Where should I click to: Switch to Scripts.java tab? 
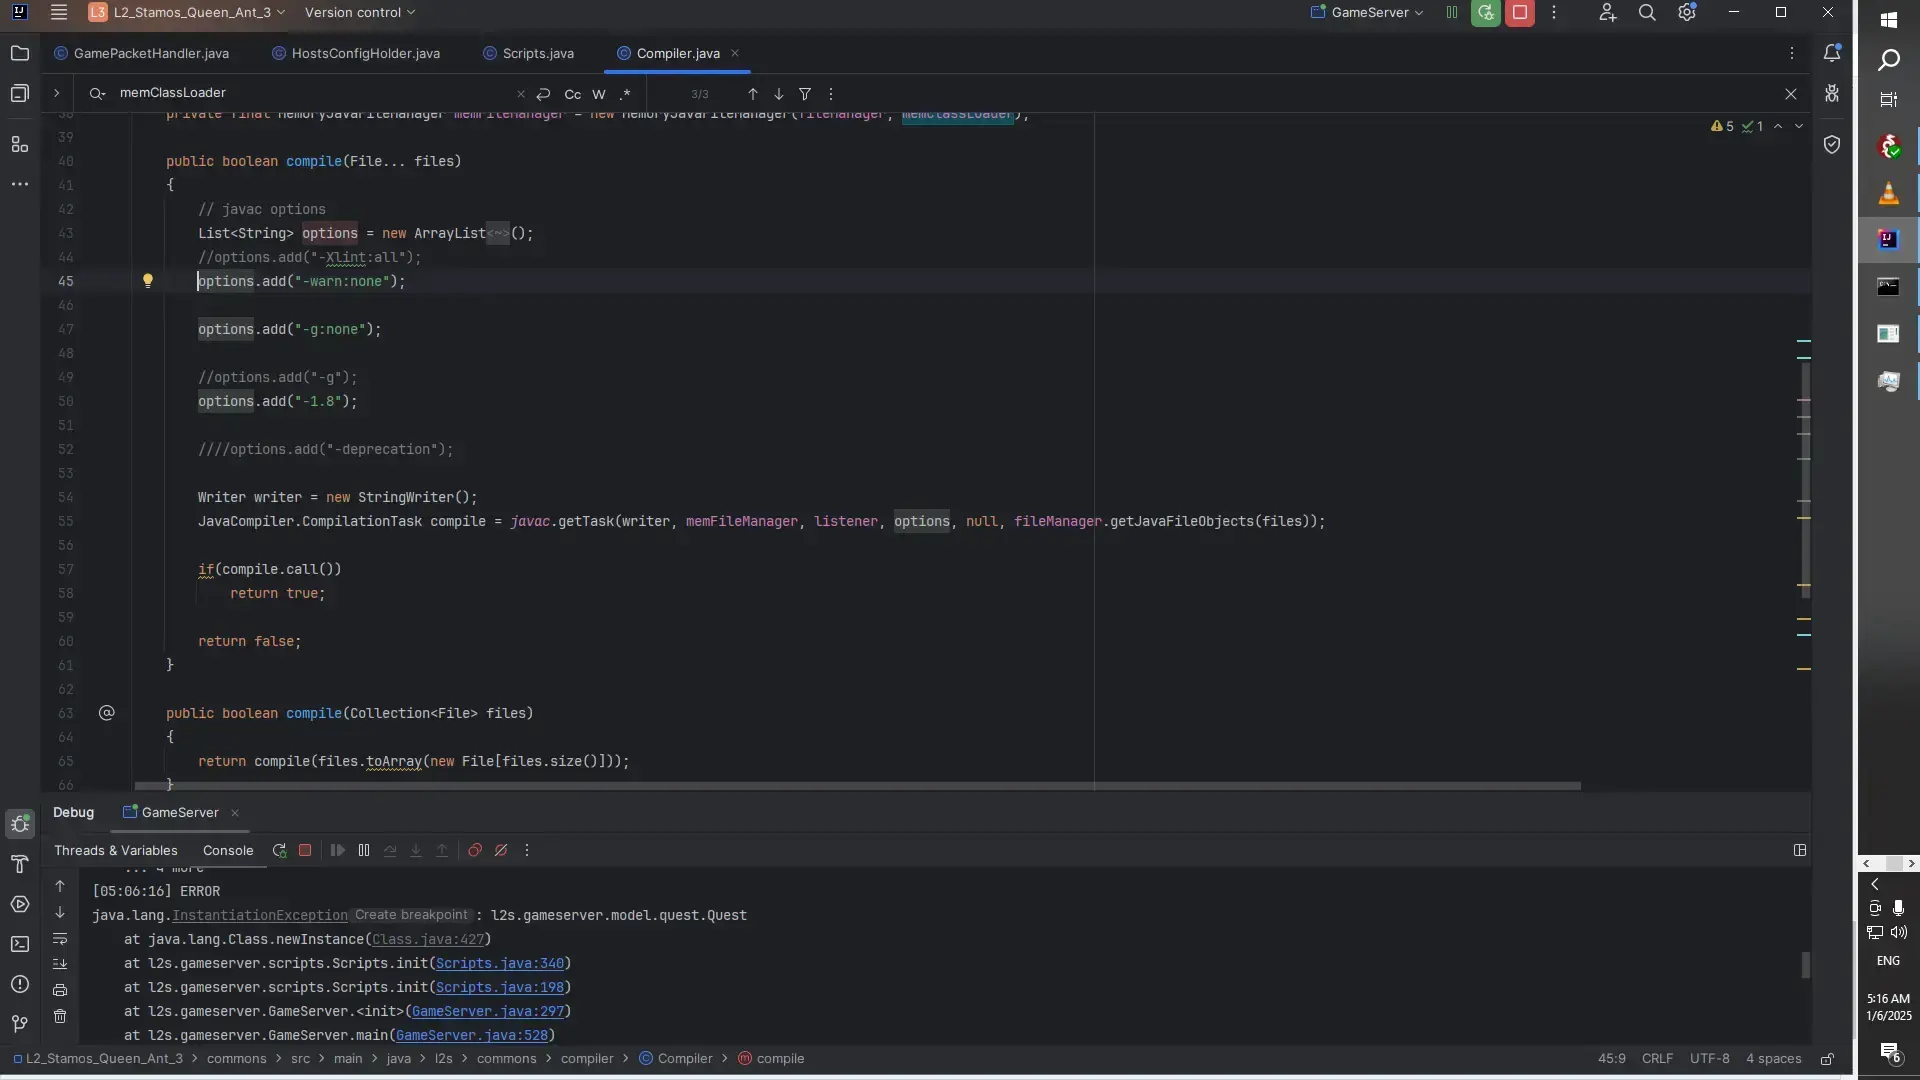(528, 54)
